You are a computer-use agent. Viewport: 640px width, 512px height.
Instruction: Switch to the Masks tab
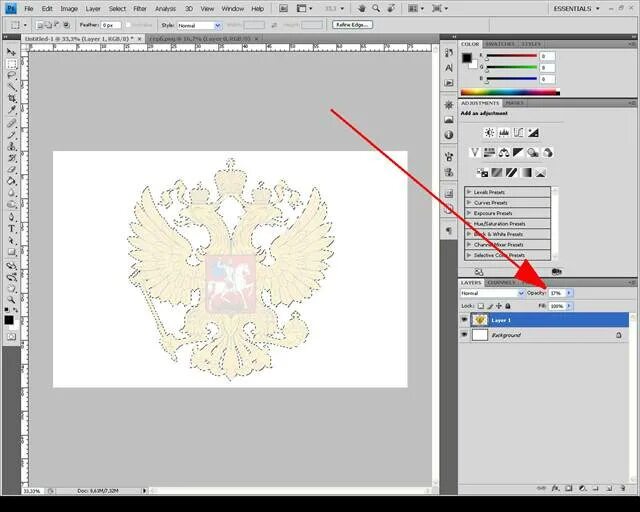(514, 103)
